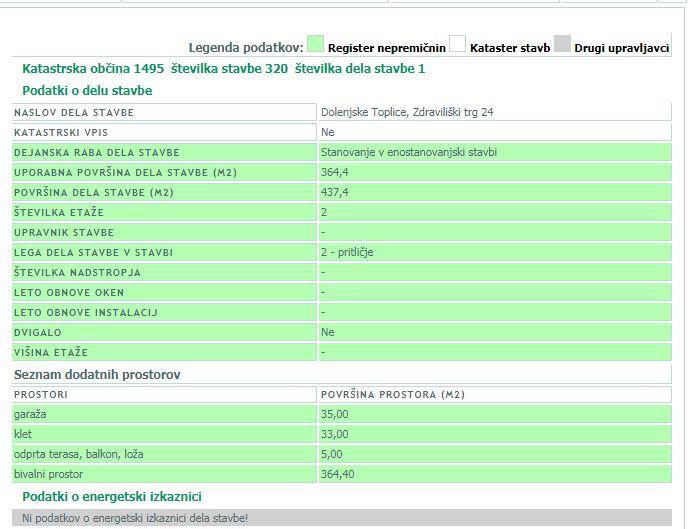Image resolution: width=688 pixels, height=529 pixels.
Task: Select the Številka etaže value 2
Action: pyautogui.click(x=324, y=212)
